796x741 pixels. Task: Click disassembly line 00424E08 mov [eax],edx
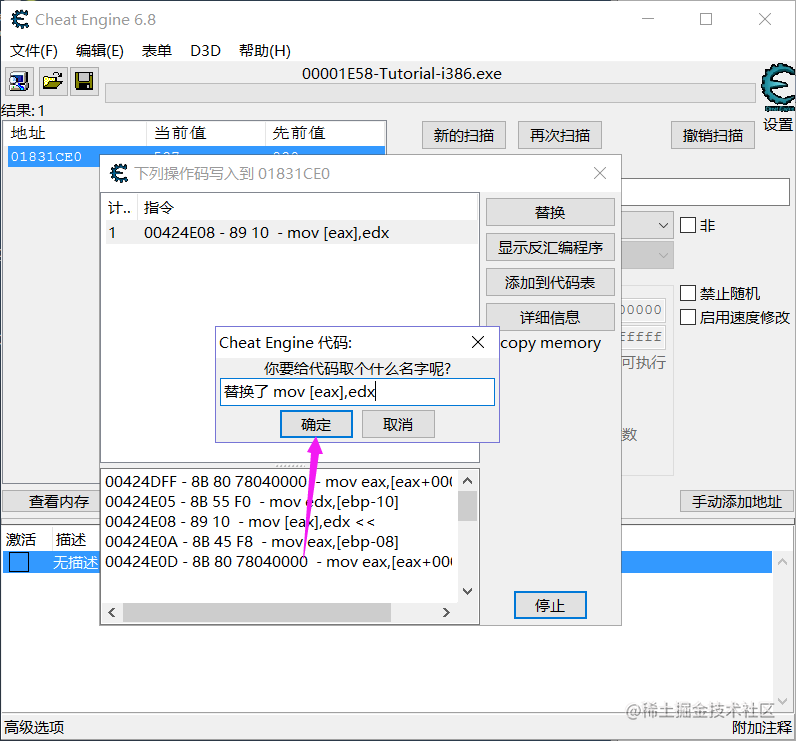[x=240, y=522]
